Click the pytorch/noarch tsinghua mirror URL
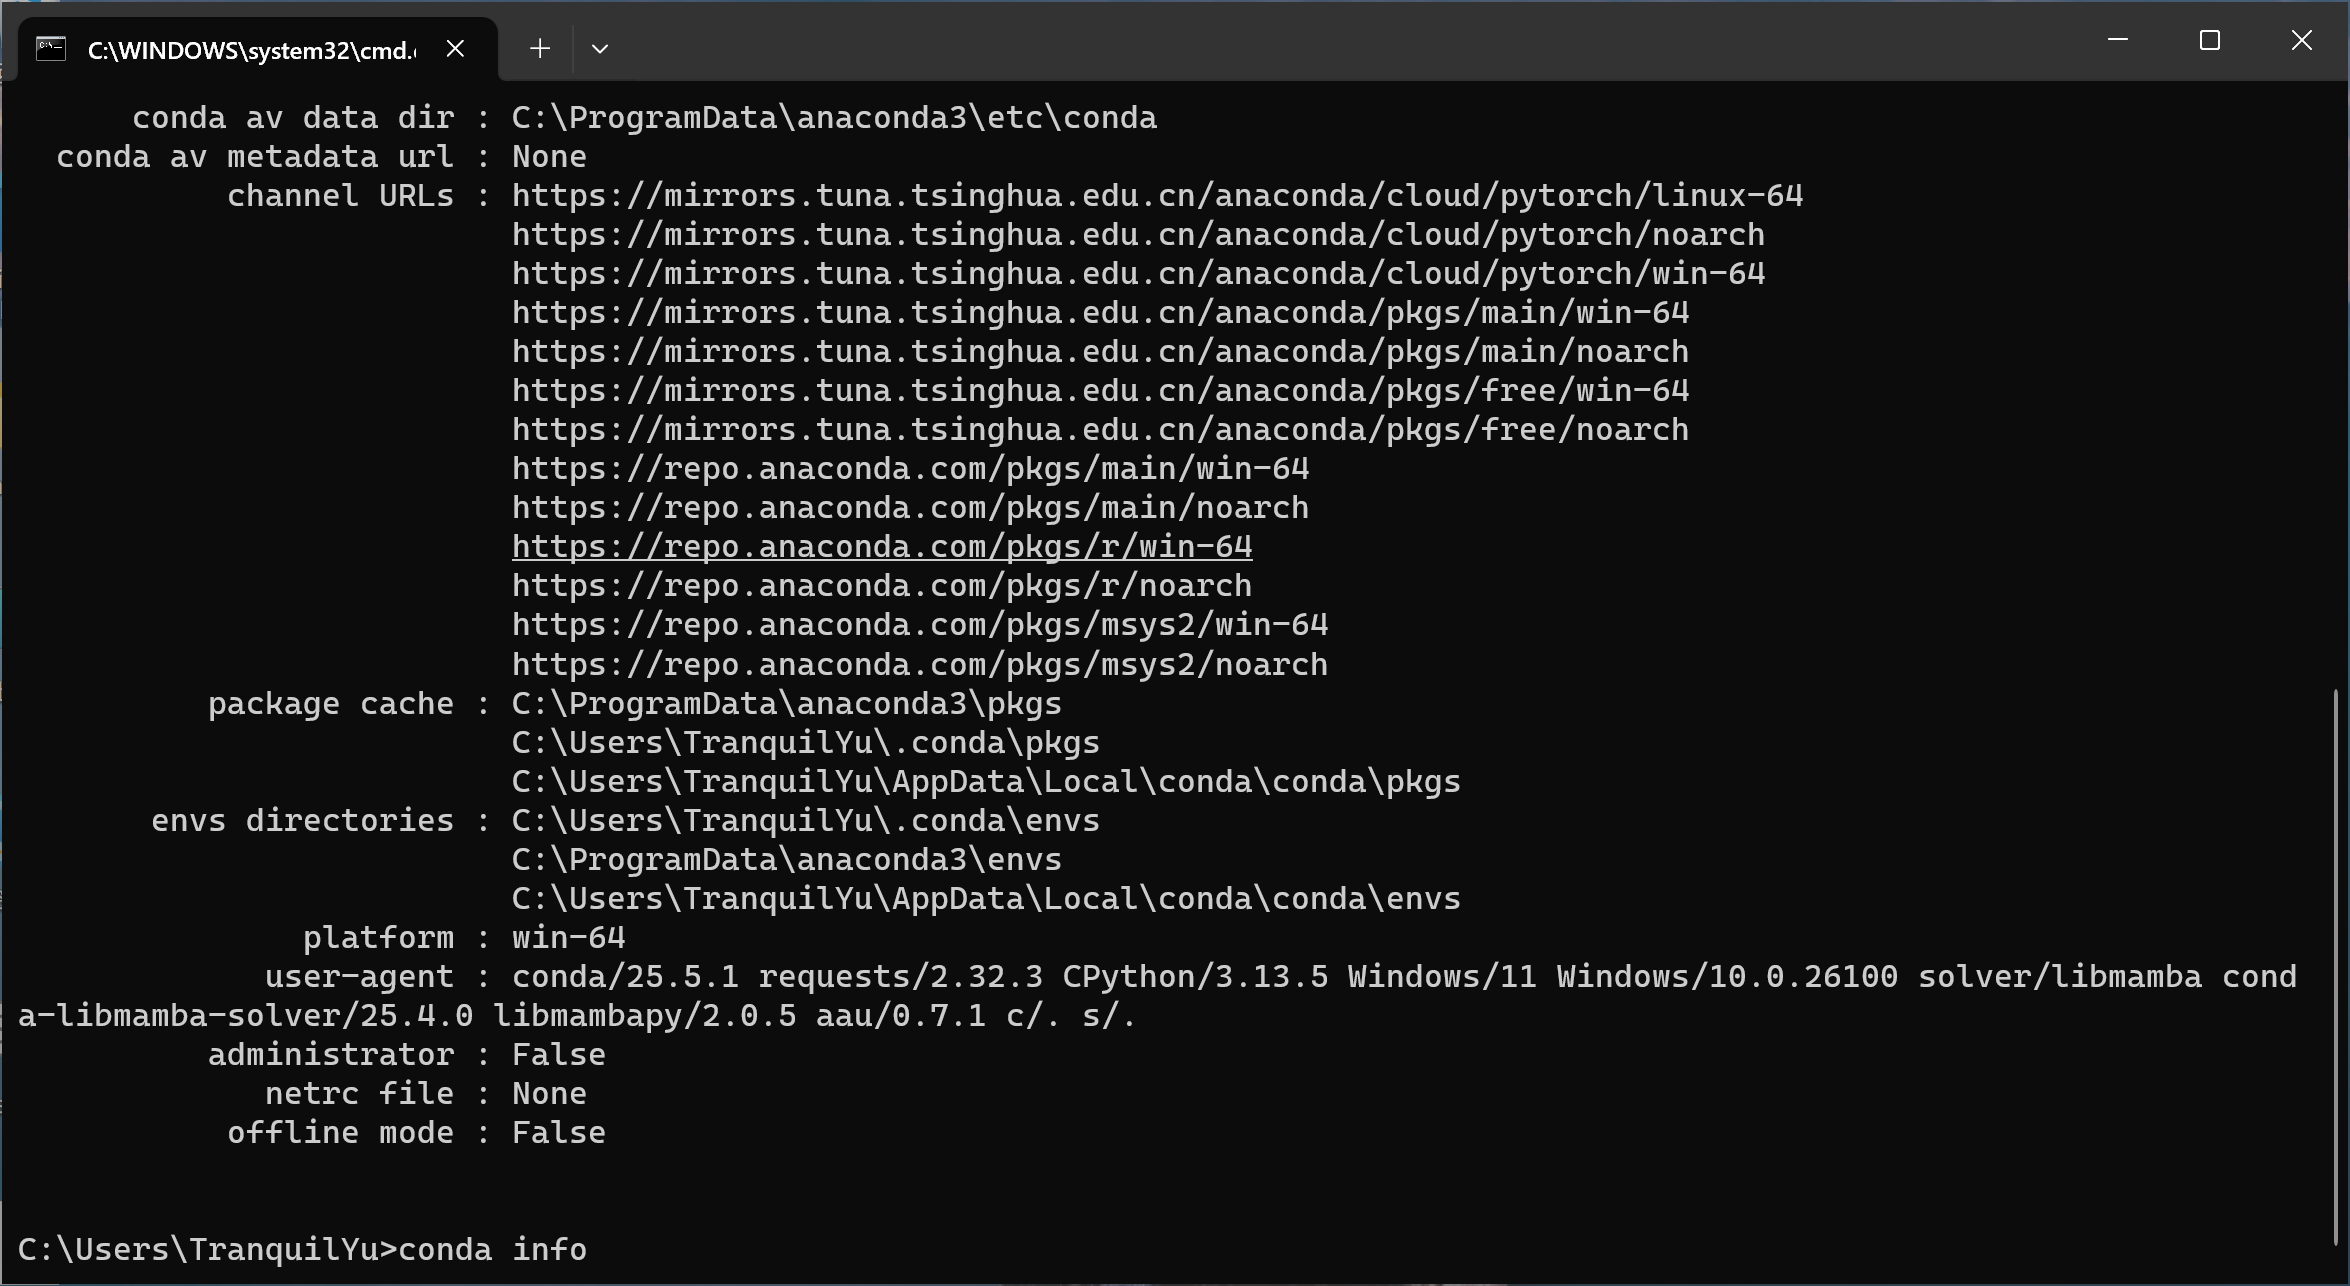The width and height of the screenshot is (2350, 1286). click(1137, 235)
